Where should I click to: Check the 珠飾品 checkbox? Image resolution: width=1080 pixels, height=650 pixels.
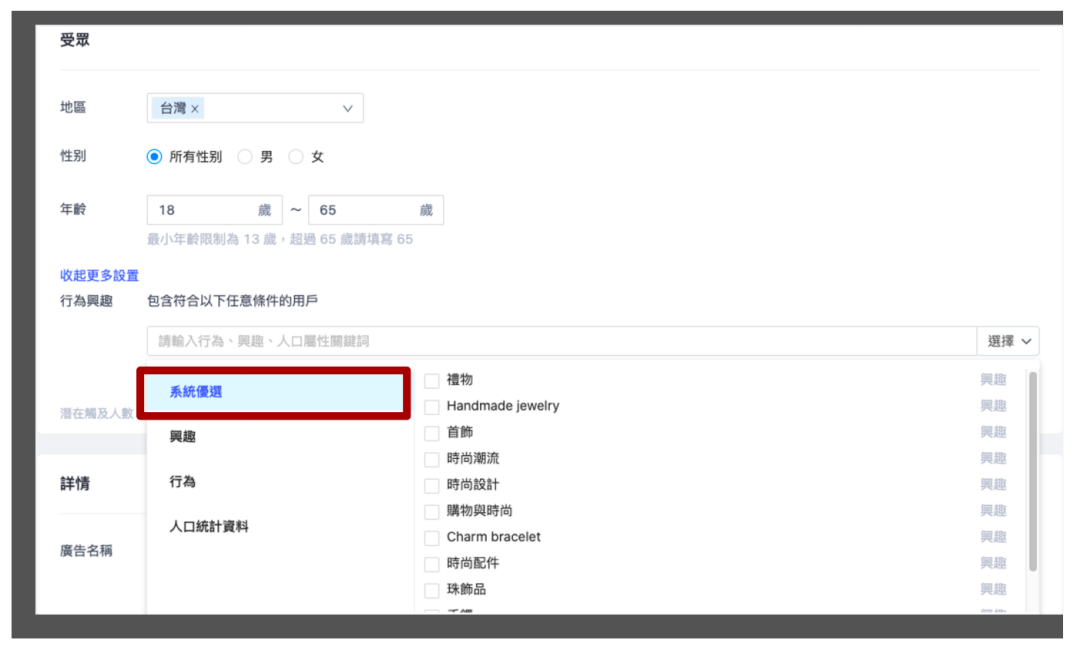pyautogui.click(x=432, y=589)
